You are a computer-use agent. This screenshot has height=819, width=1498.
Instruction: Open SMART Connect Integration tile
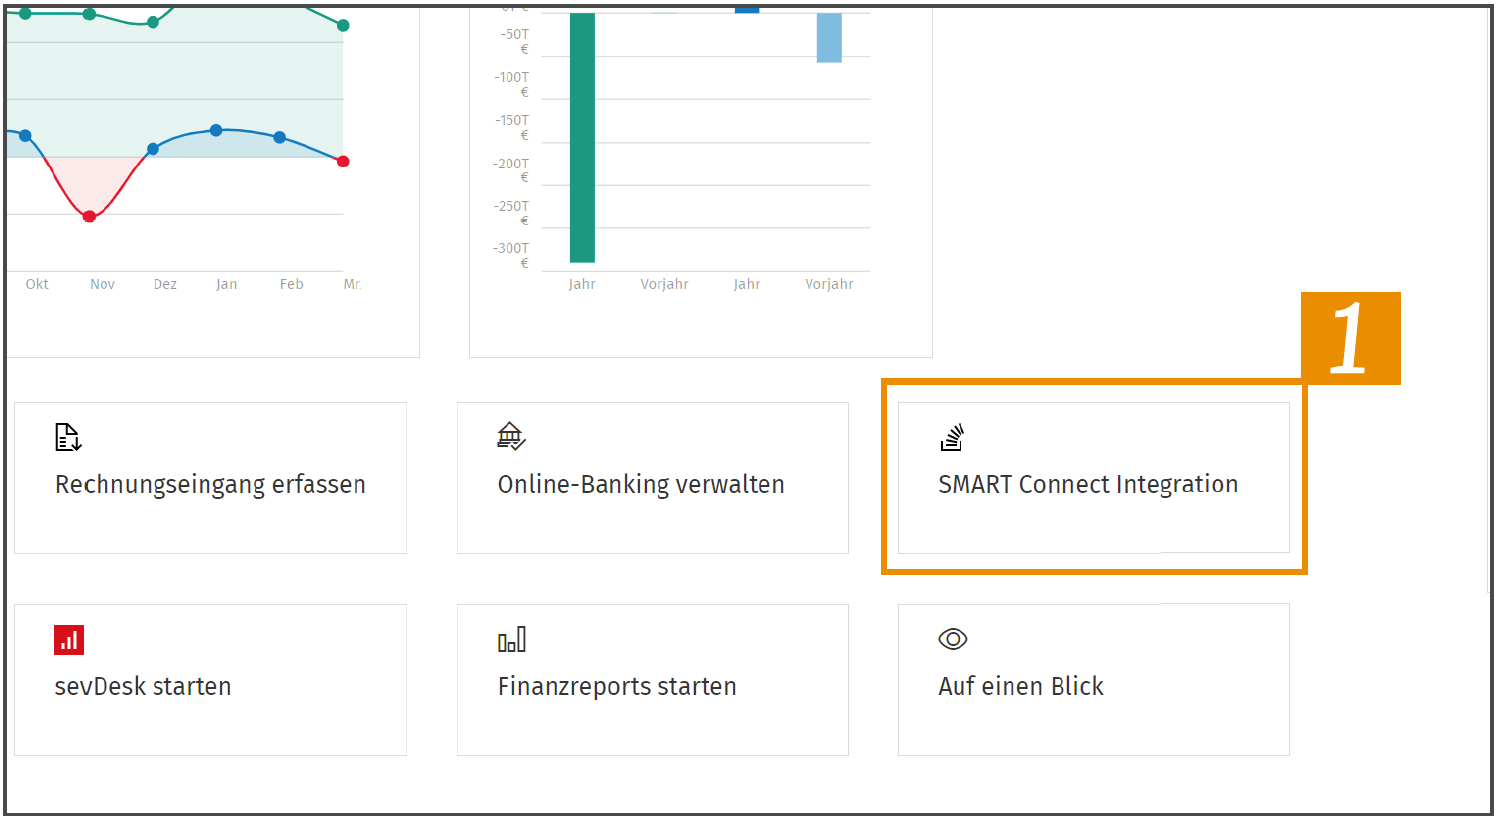tap(1094, 478)
